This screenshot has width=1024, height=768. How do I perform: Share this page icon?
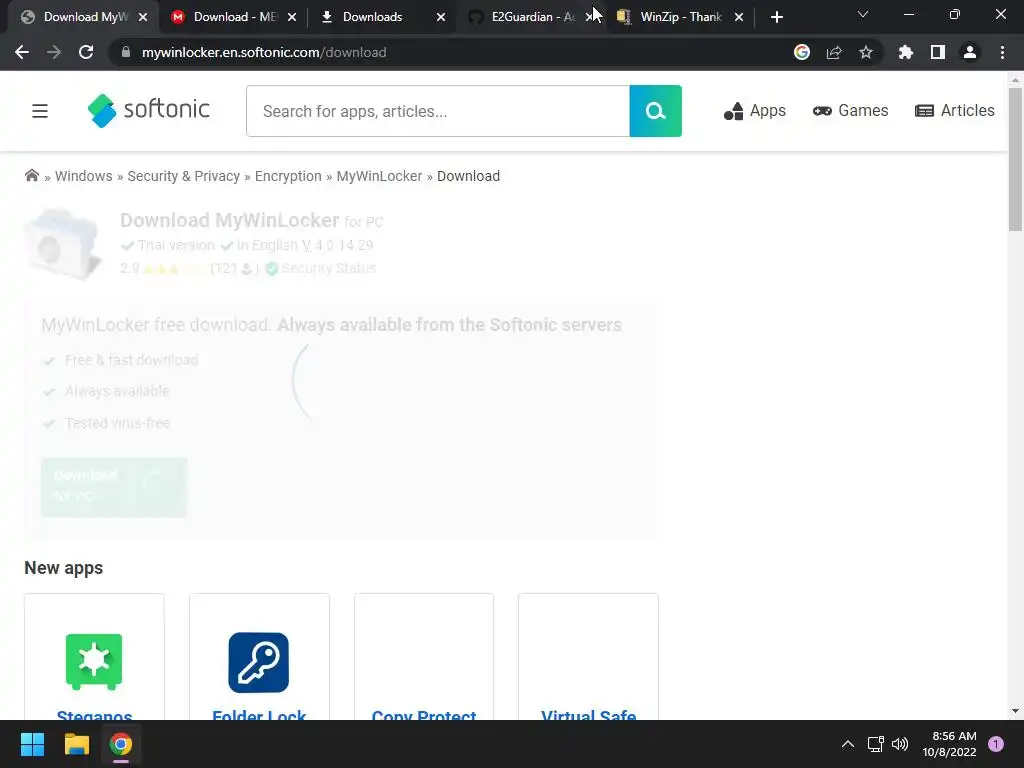point(834,52)
